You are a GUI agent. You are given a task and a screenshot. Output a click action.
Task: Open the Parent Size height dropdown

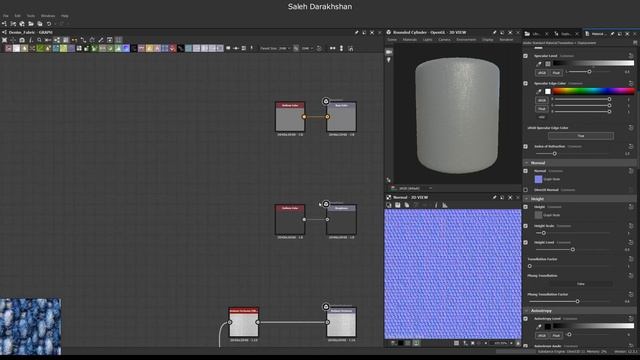pos(307,48)
